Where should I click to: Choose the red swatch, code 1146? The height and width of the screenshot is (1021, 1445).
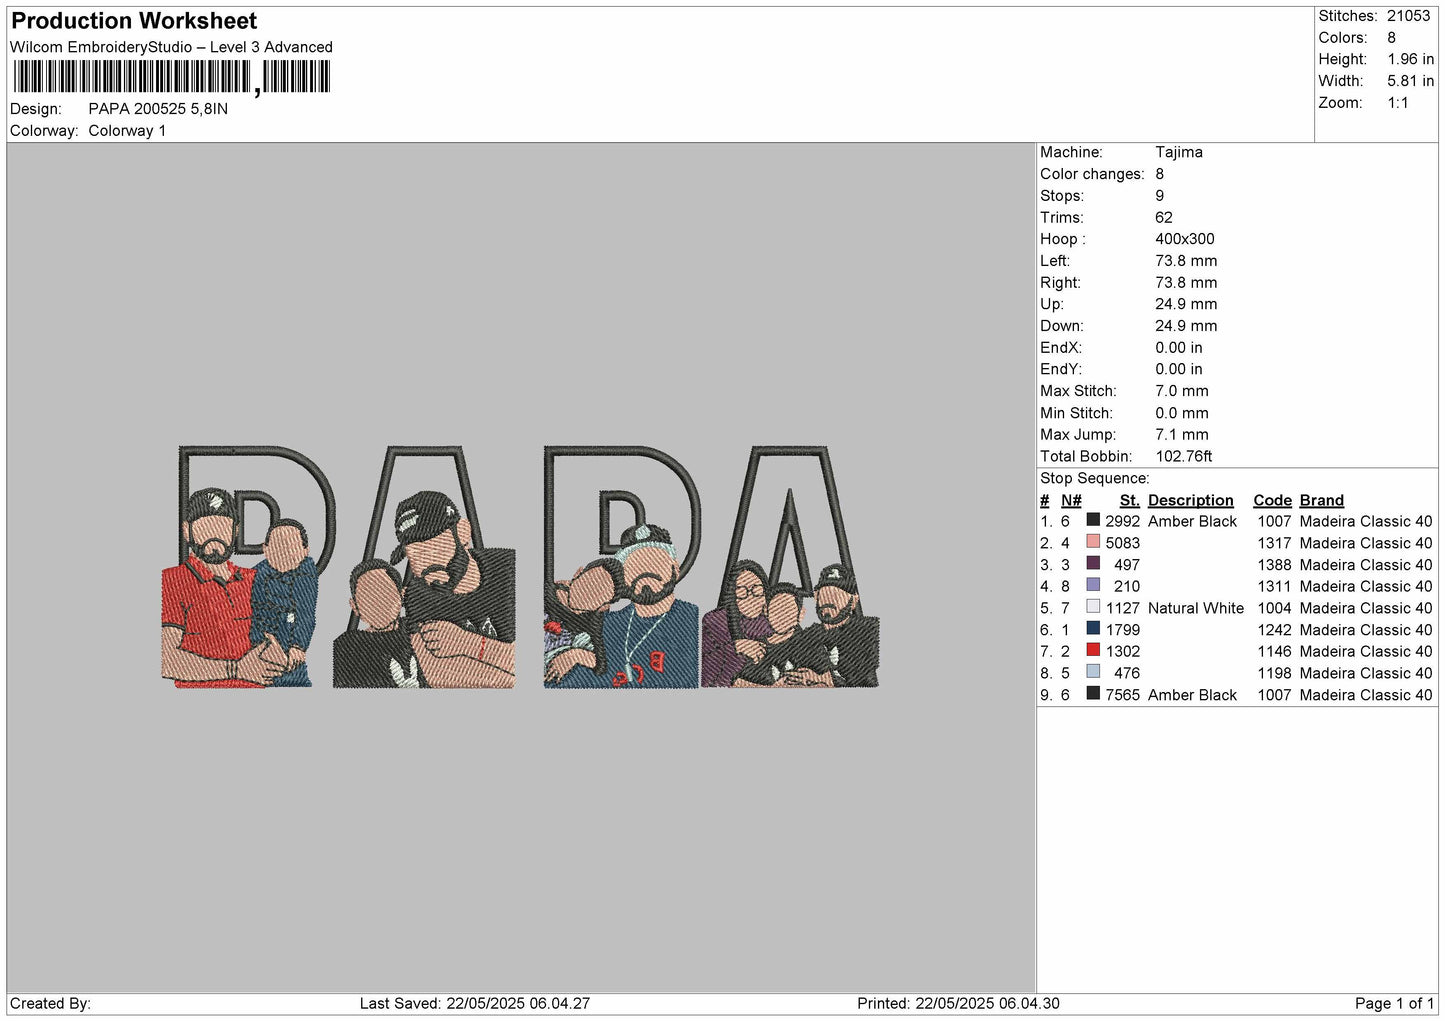[x=1093, y=650]
